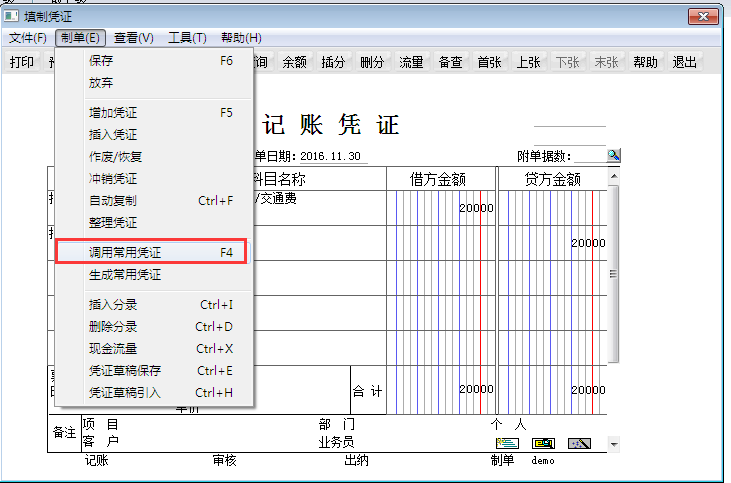The width and height of the screenshot is (731, 483).
Task: Open the 查看(V) menu
Action: 133,38
